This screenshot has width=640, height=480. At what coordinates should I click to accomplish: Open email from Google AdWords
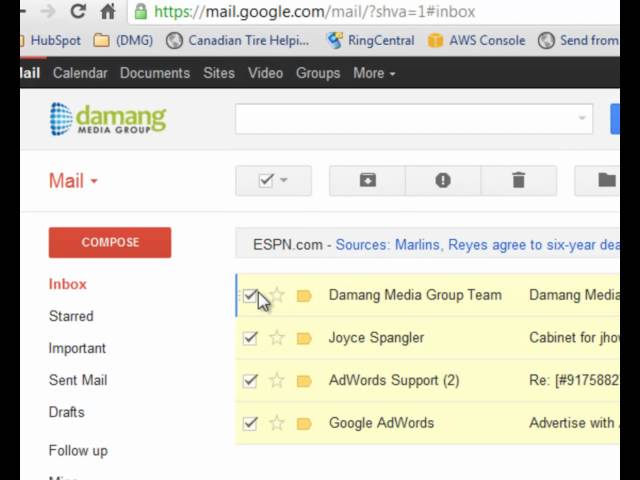(381, 423)
